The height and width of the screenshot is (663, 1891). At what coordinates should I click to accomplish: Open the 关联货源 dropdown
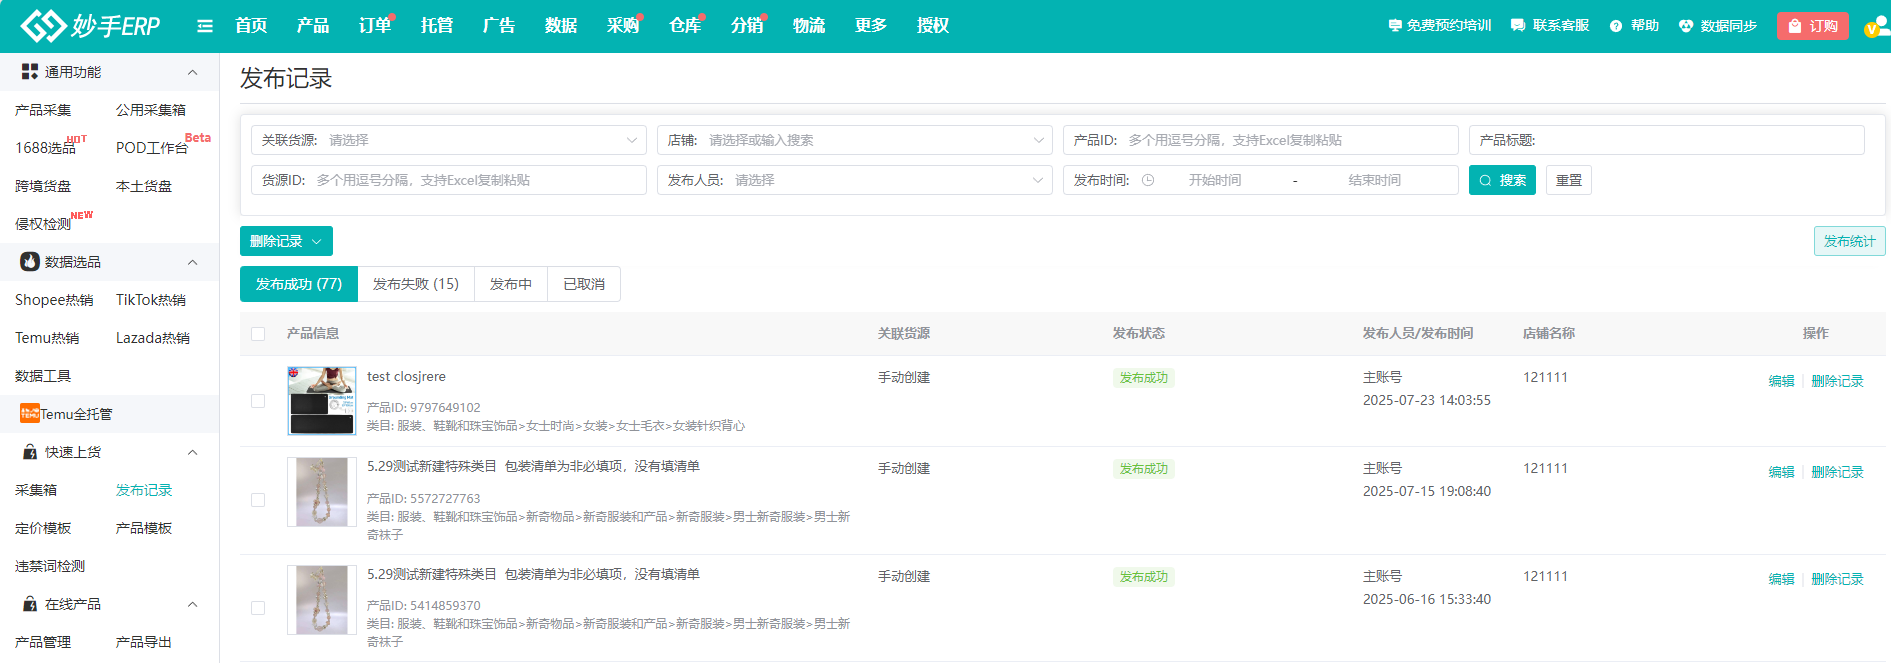448,140
